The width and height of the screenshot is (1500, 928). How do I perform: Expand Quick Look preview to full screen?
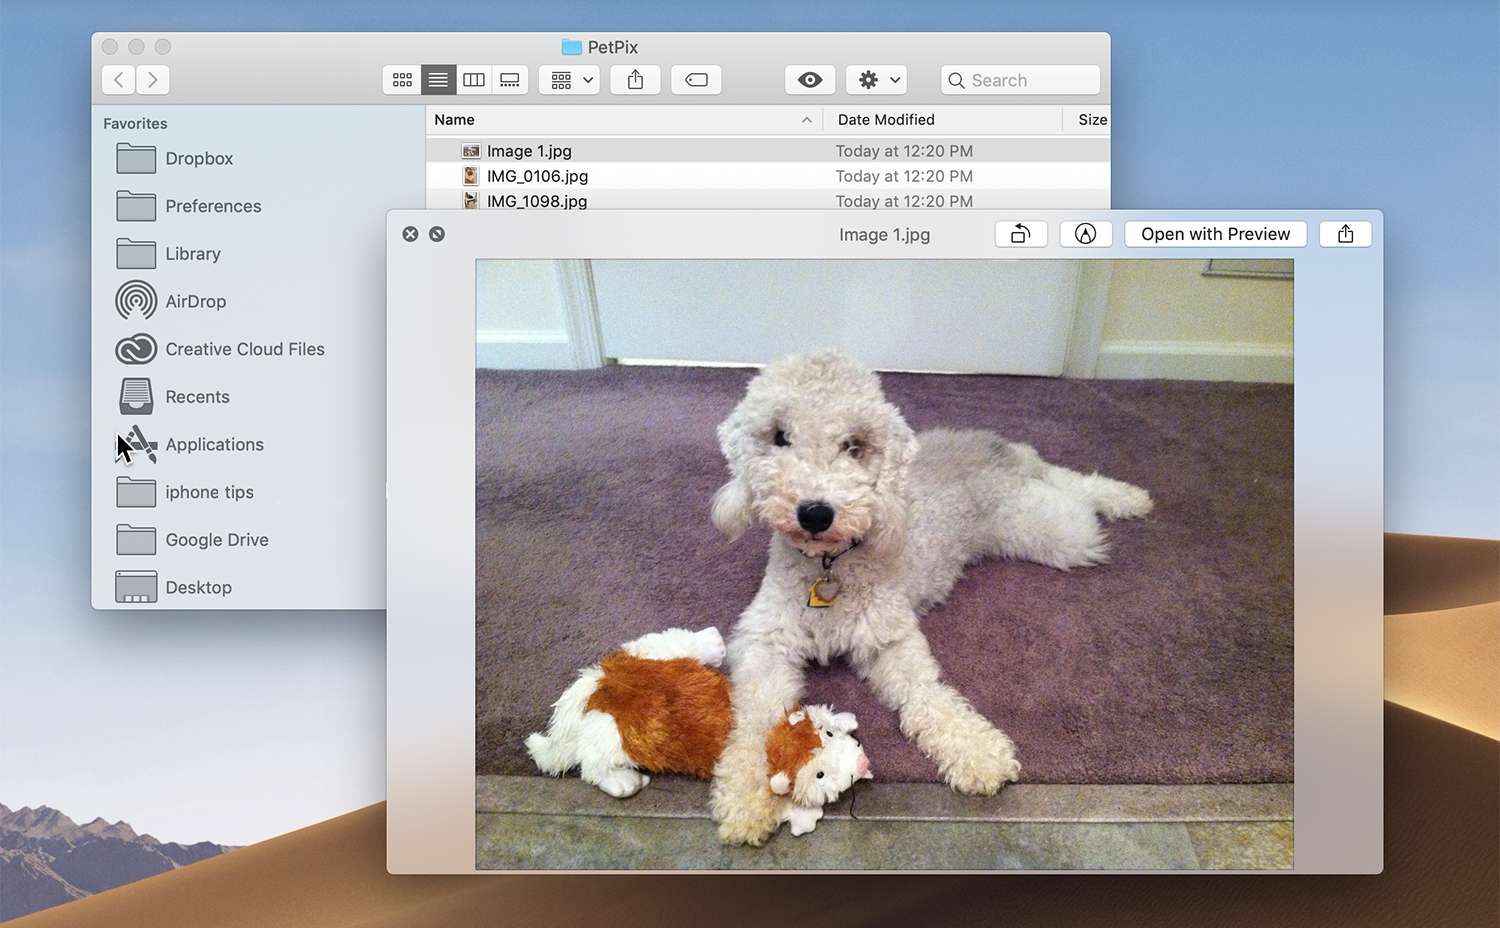437,234
